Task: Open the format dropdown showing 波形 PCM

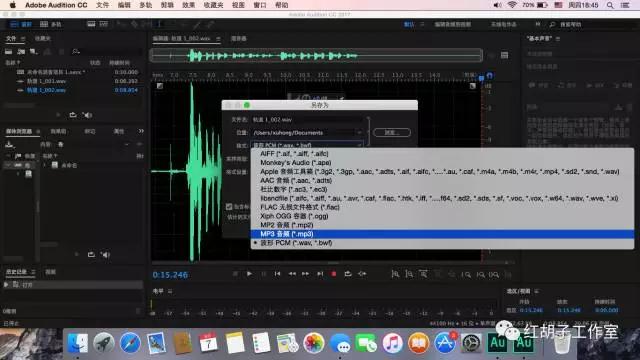Action: pyautogui.click(x=307, y=145)
